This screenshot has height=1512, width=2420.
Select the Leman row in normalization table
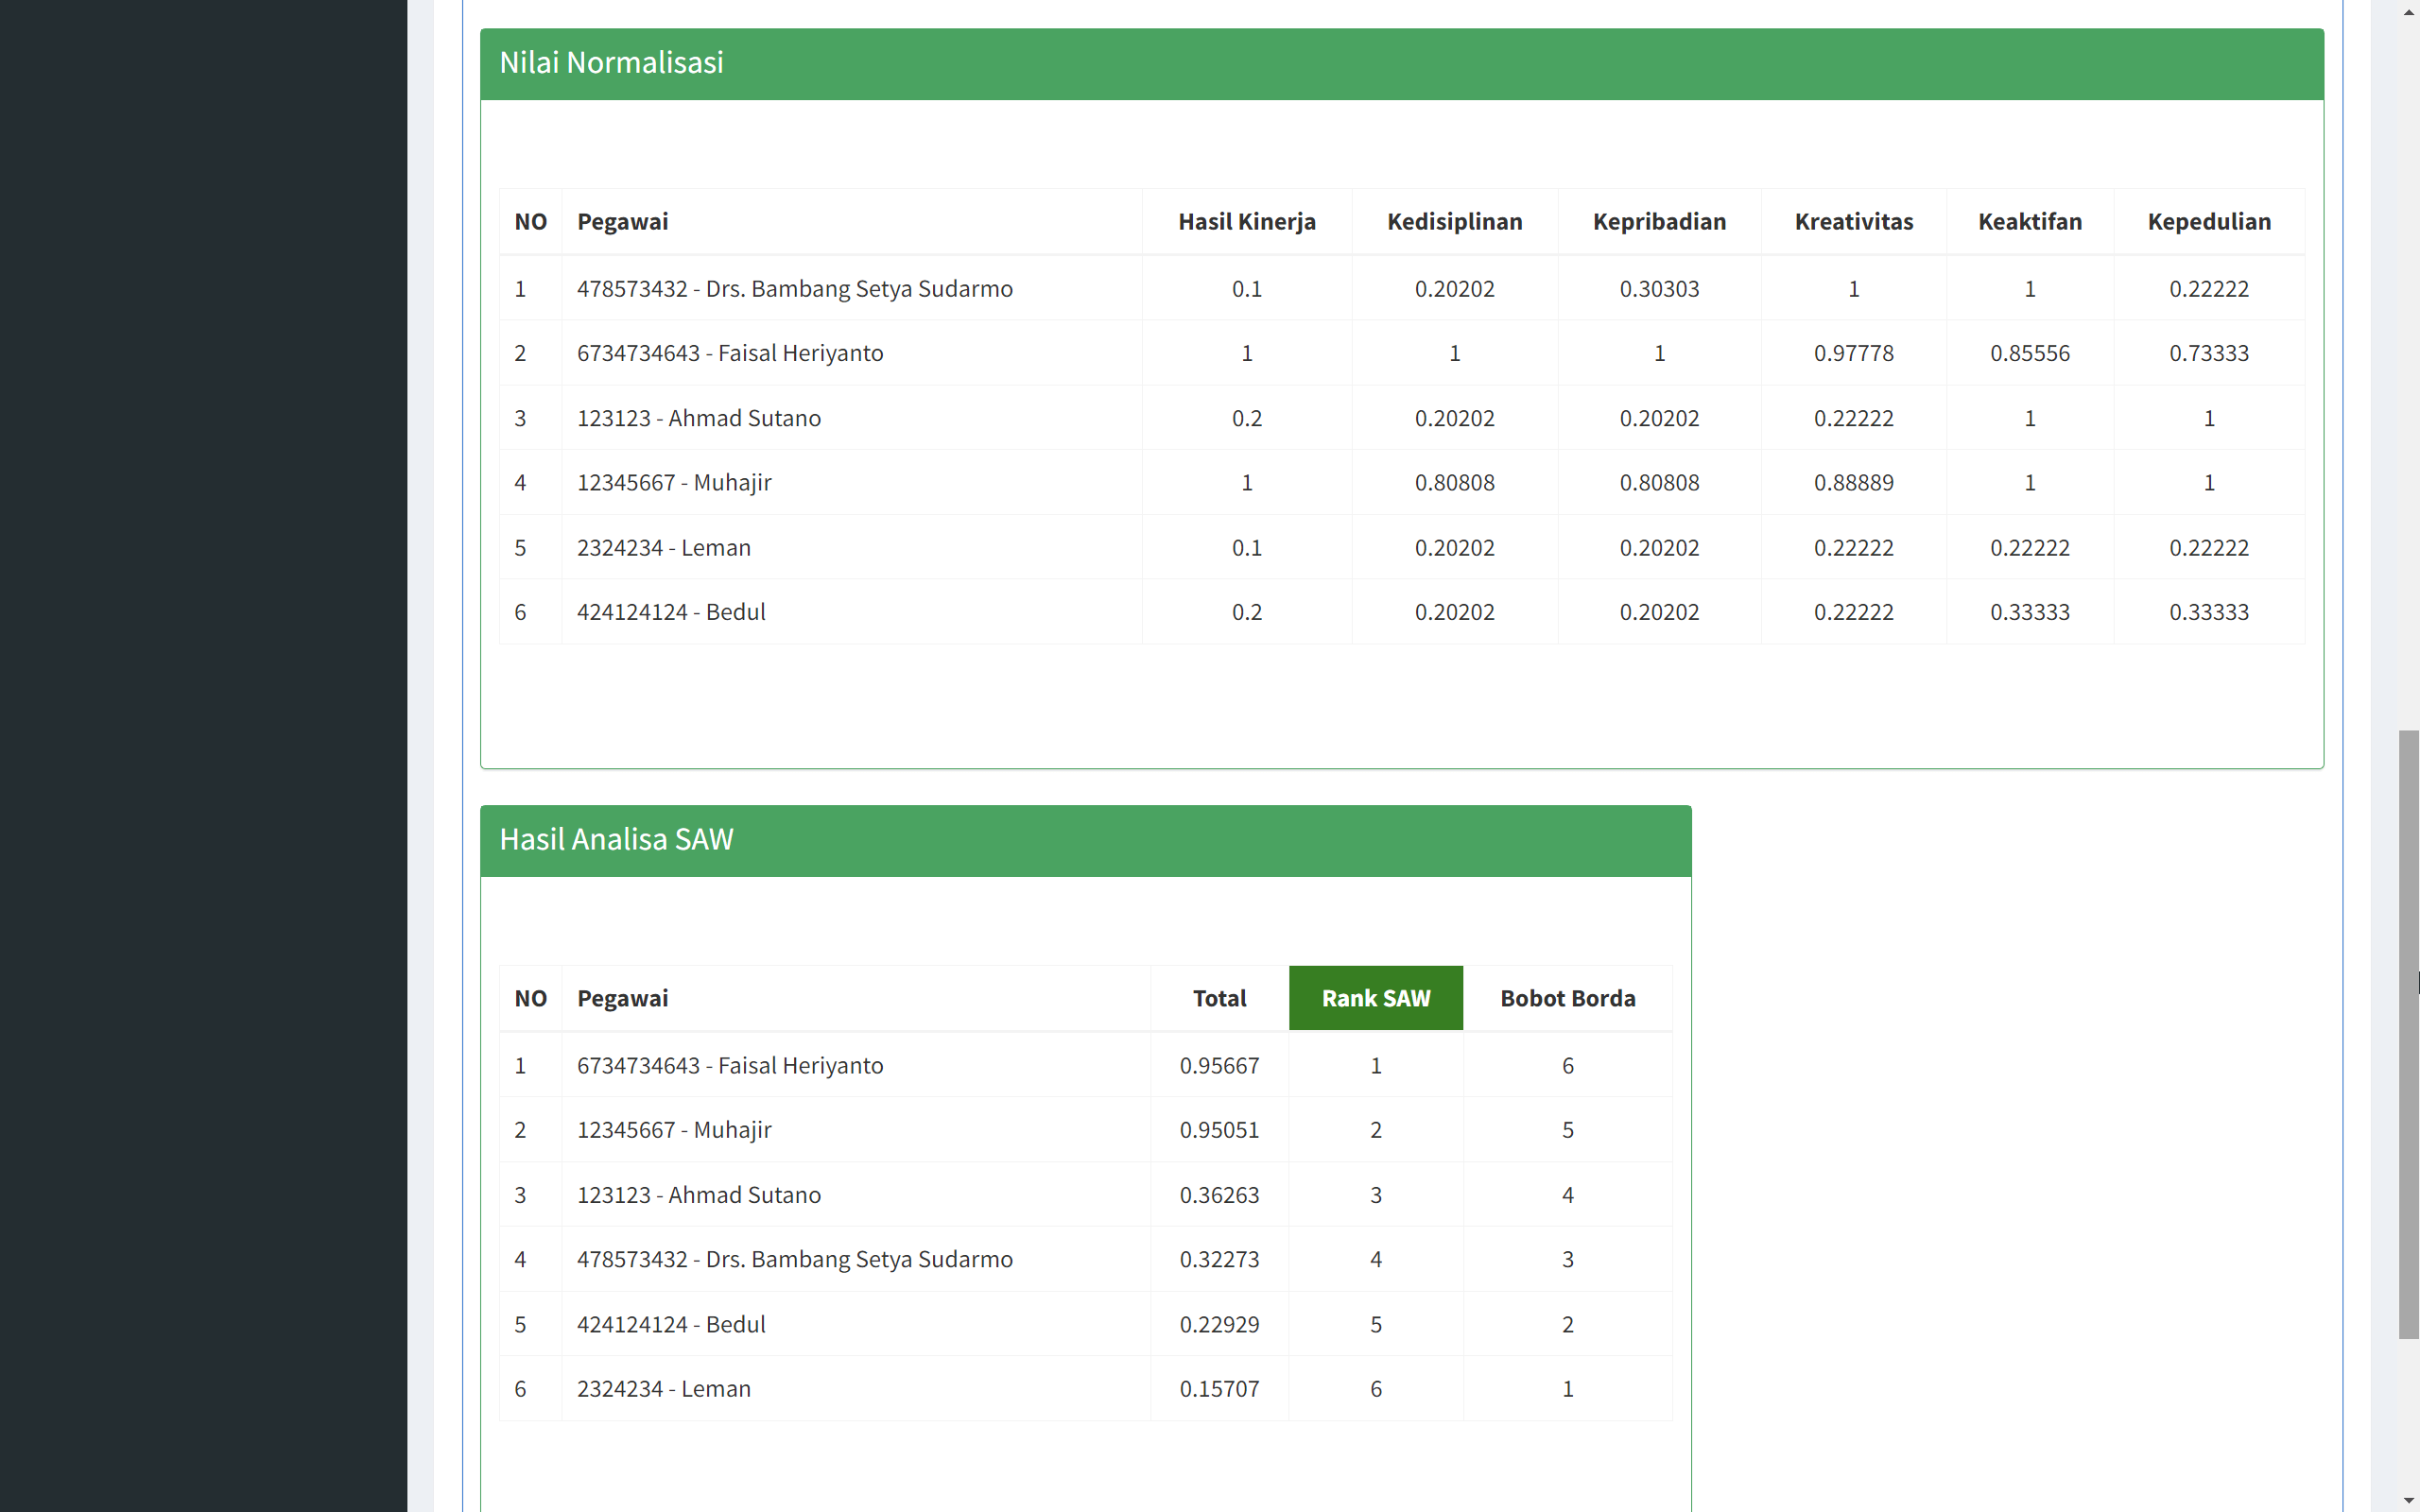tap(664, 547)
